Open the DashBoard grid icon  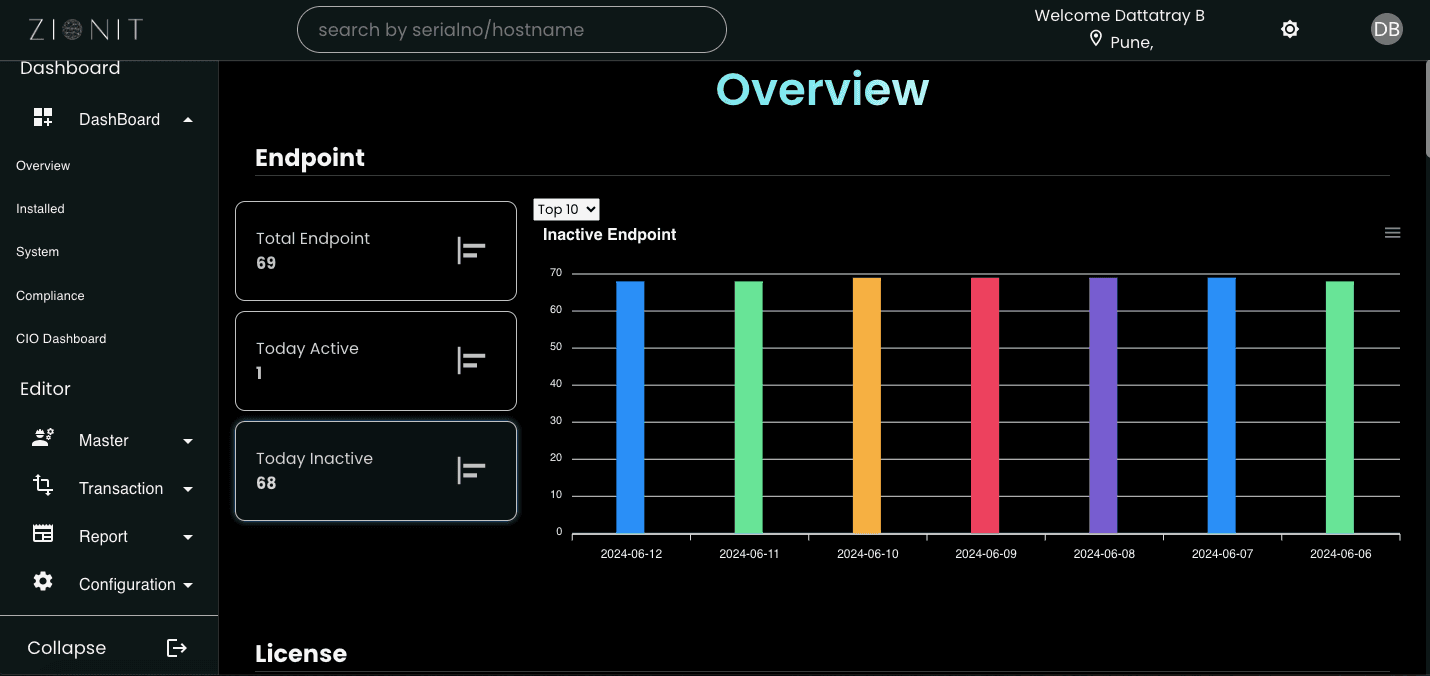coord(44,116)
